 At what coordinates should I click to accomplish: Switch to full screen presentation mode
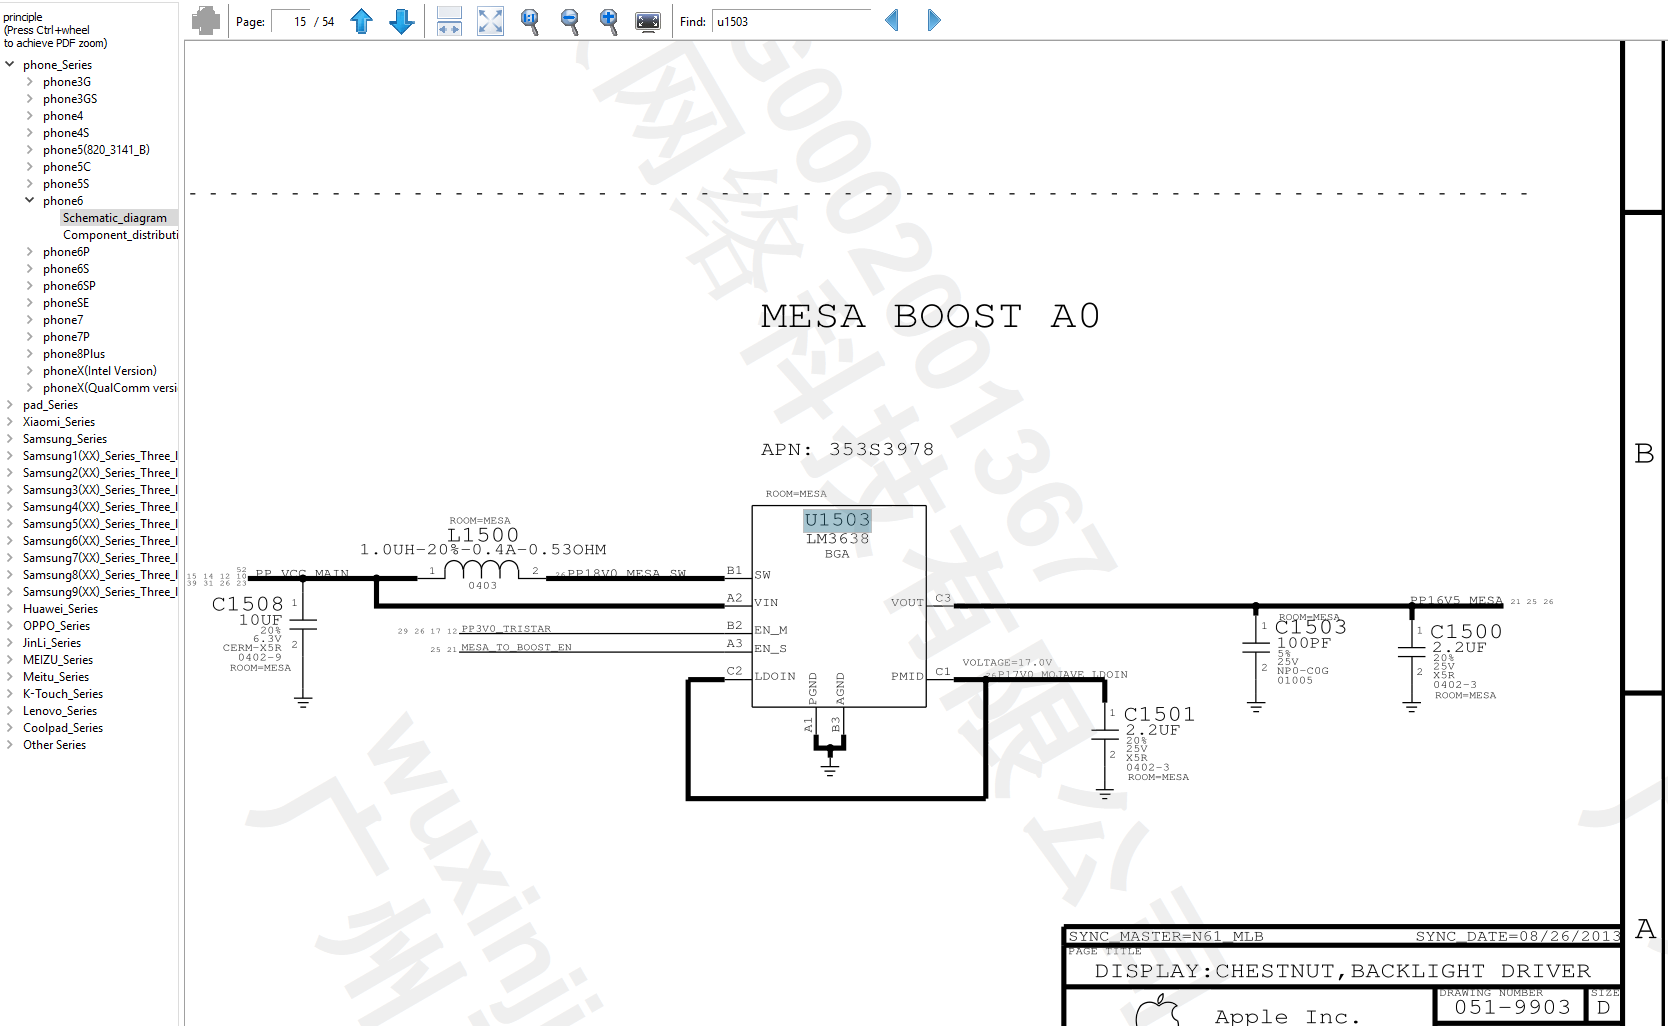tap(648, 21)
